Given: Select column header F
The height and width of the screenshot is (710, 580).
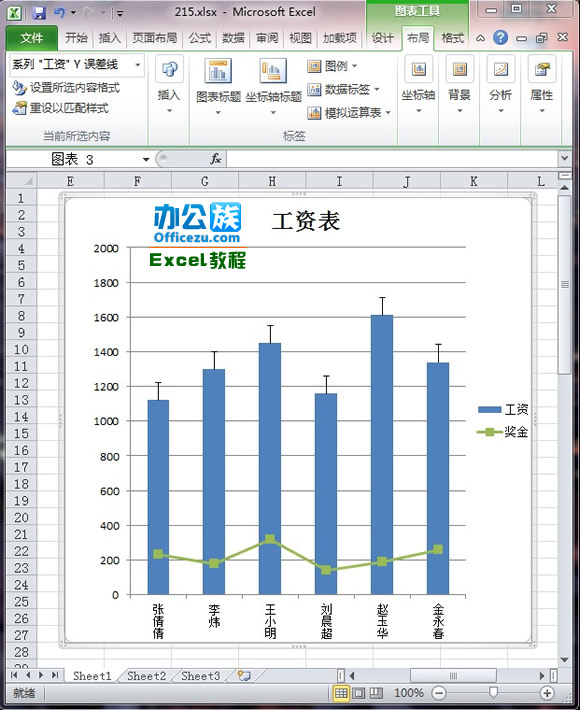Looking at the screenshot, I should (138, 181).
